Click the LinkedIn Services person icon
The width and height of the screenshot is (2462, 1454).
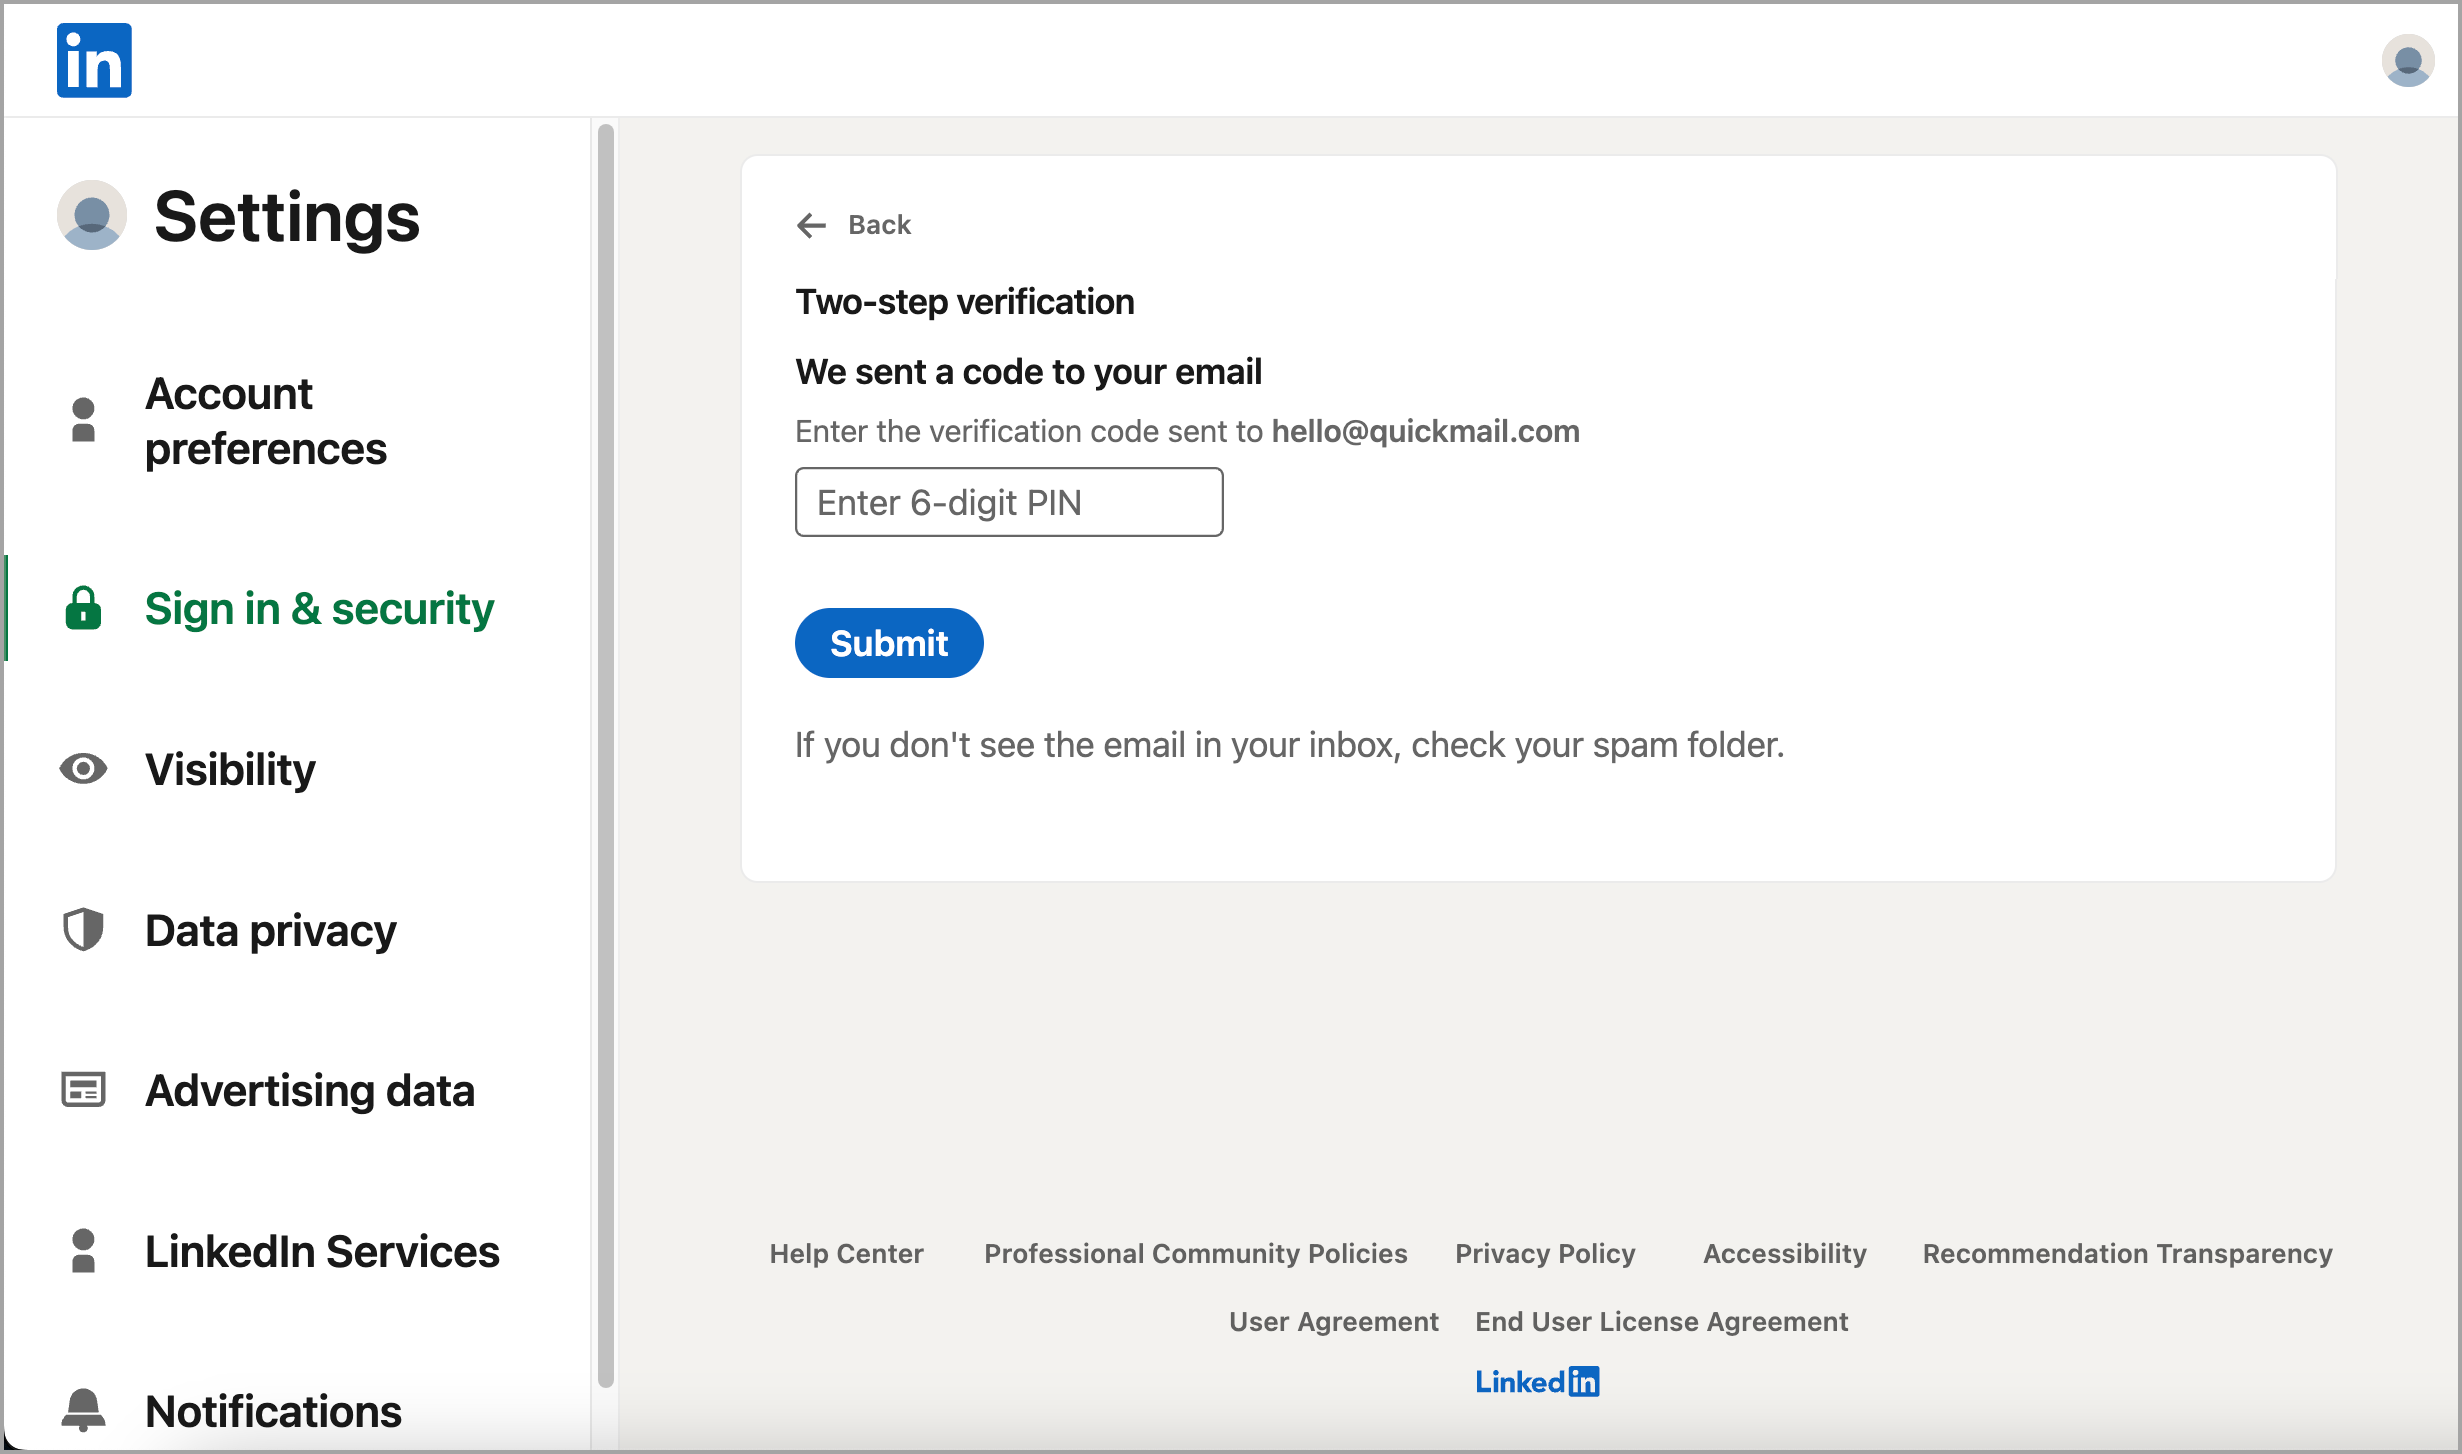tap(84, 1251)
